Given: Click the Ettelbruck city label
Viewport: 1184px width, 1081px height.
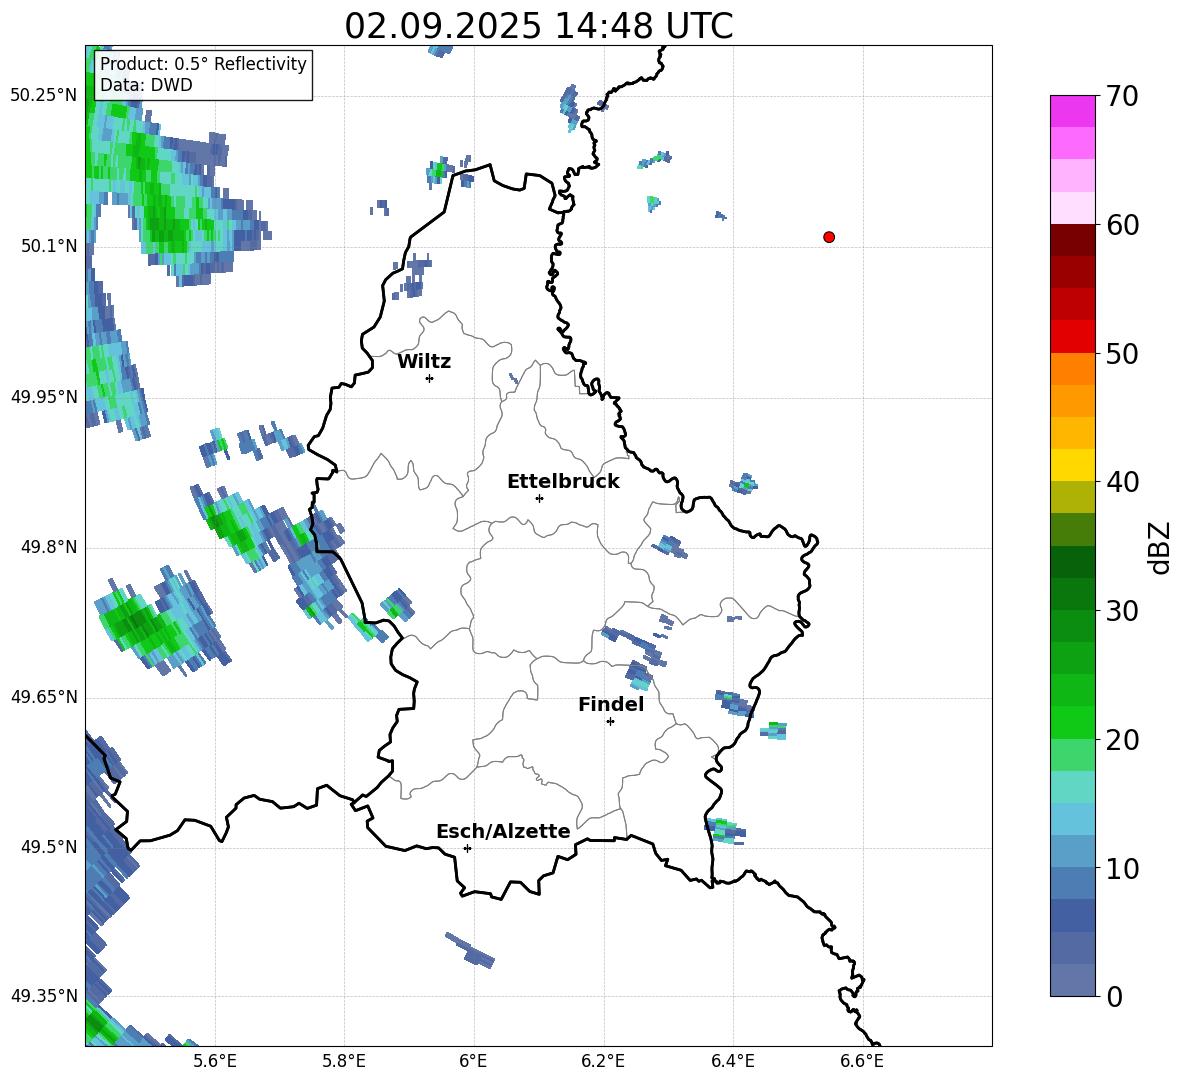Looking at the screenshot, I should click(563, 482).
